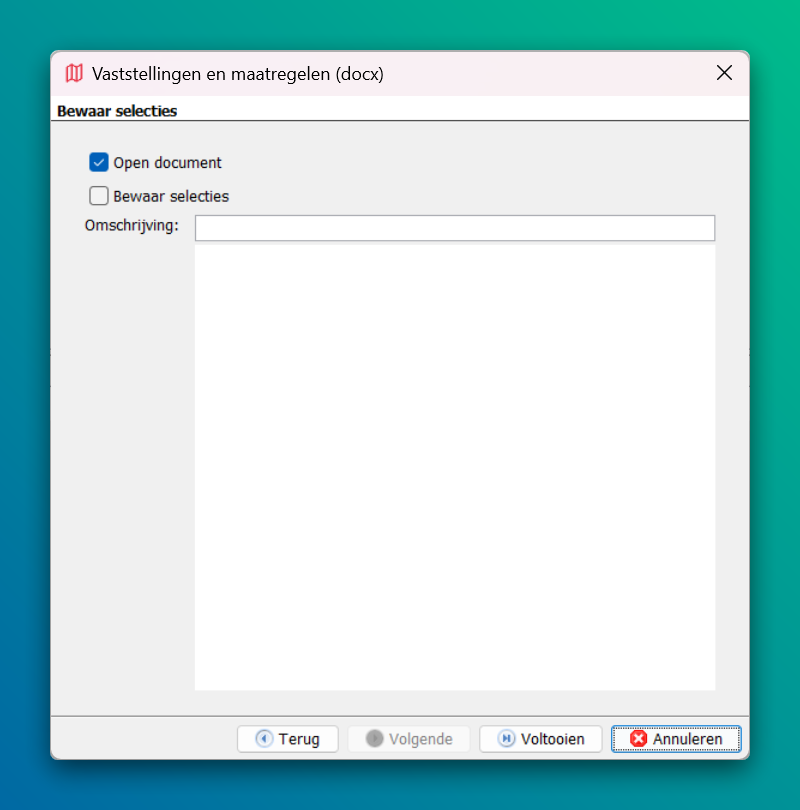This screenshot has height=810, width=800.
Task: Go back with the Terug button label
Action: coord(299,739)
